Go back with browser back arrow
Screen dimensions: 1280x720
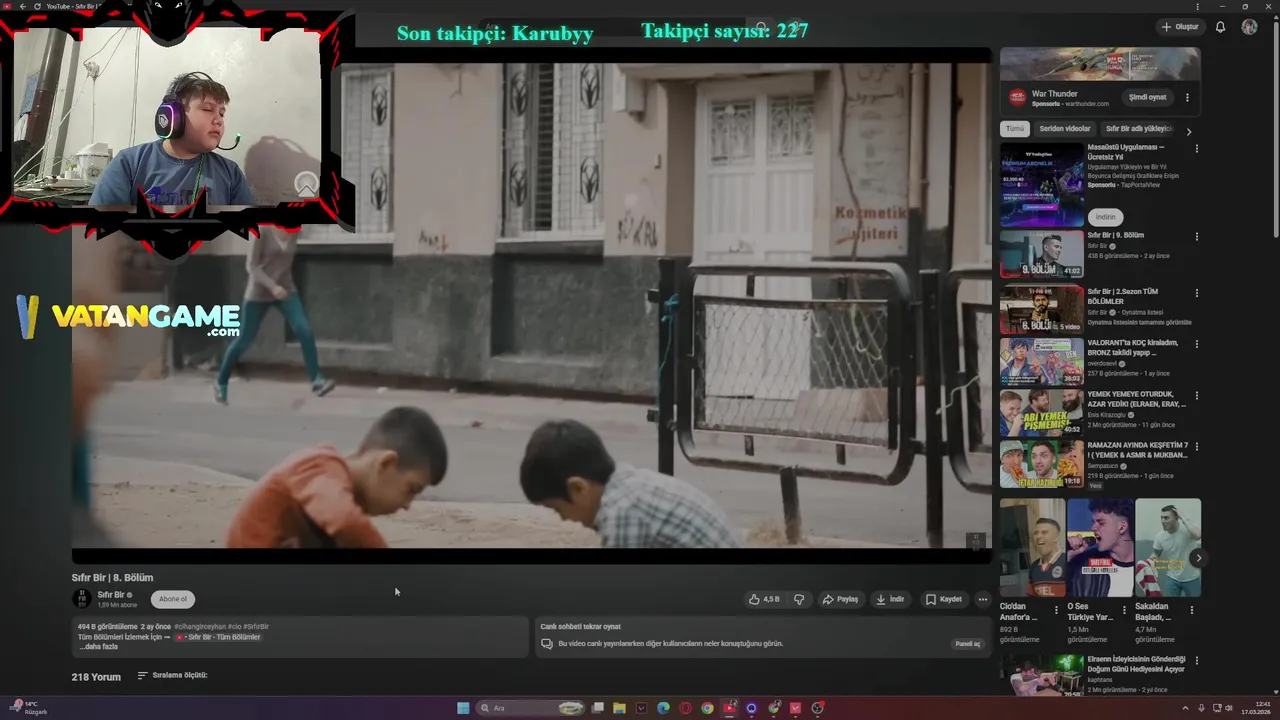[x=22, y=6]
